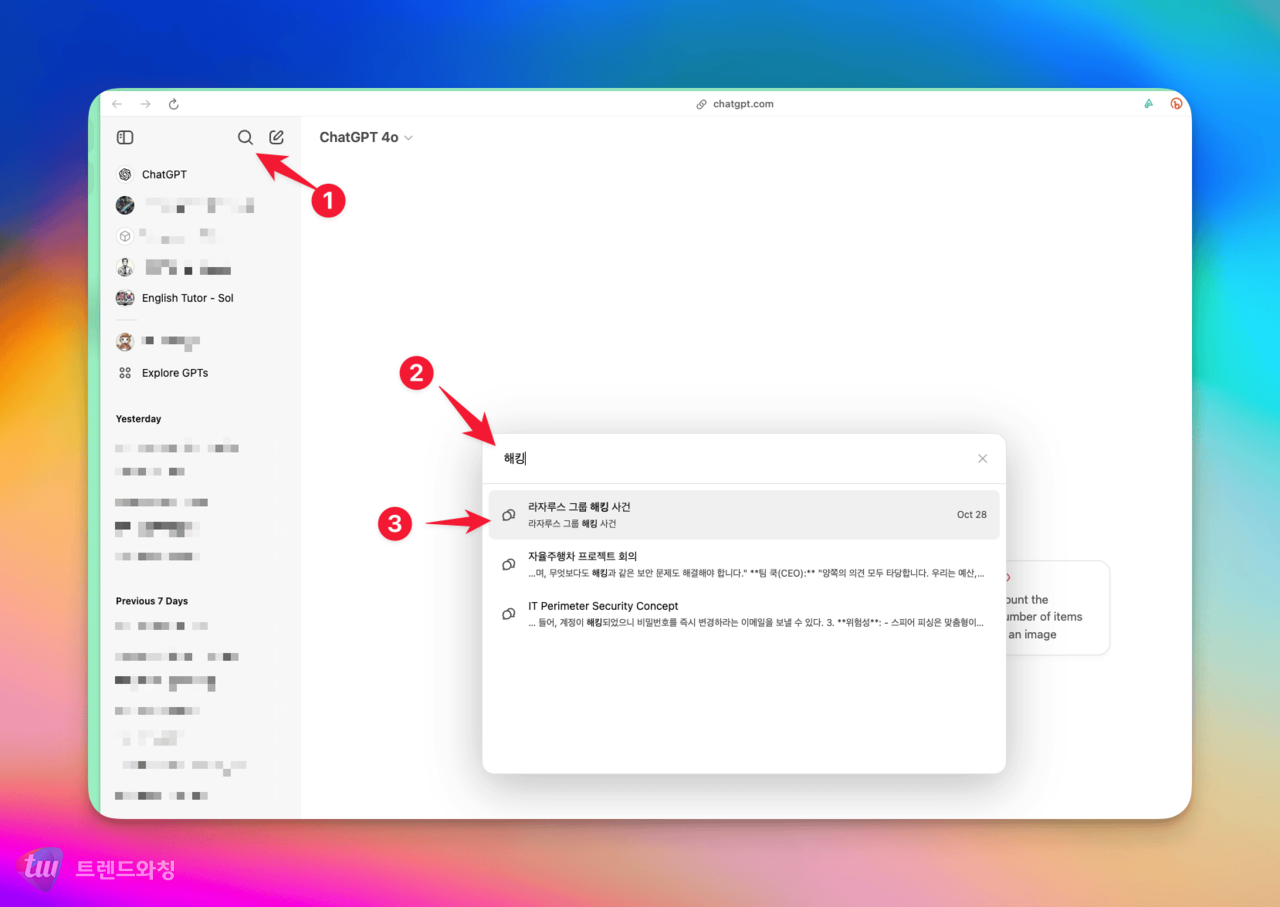
Task: Click the Previous 7 Days heading
Action: click(152, 601)
